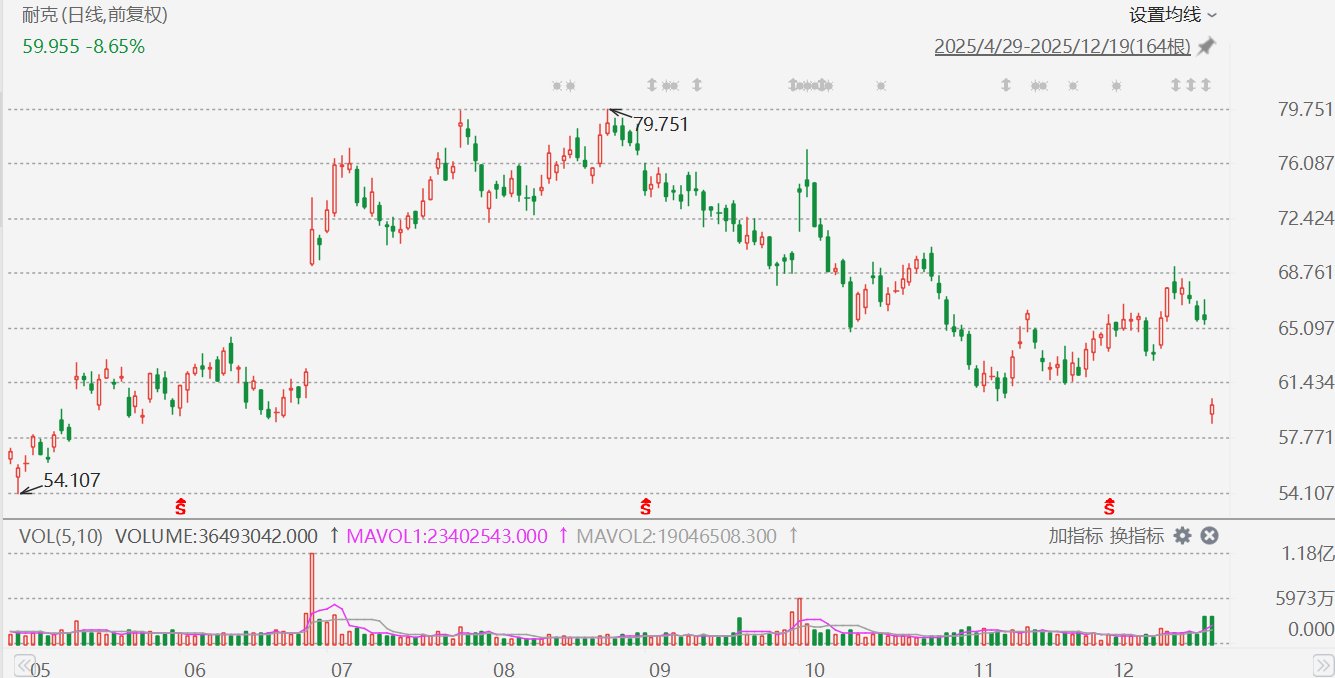
Task: Click the 07 month label on the timeline
Action: [341, 669]
